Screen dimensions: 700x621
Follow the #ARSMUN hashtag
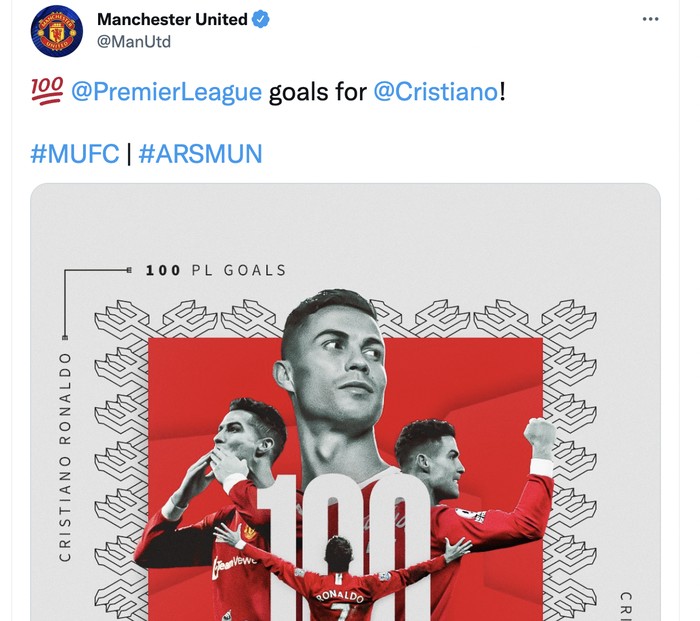(200, 154)
